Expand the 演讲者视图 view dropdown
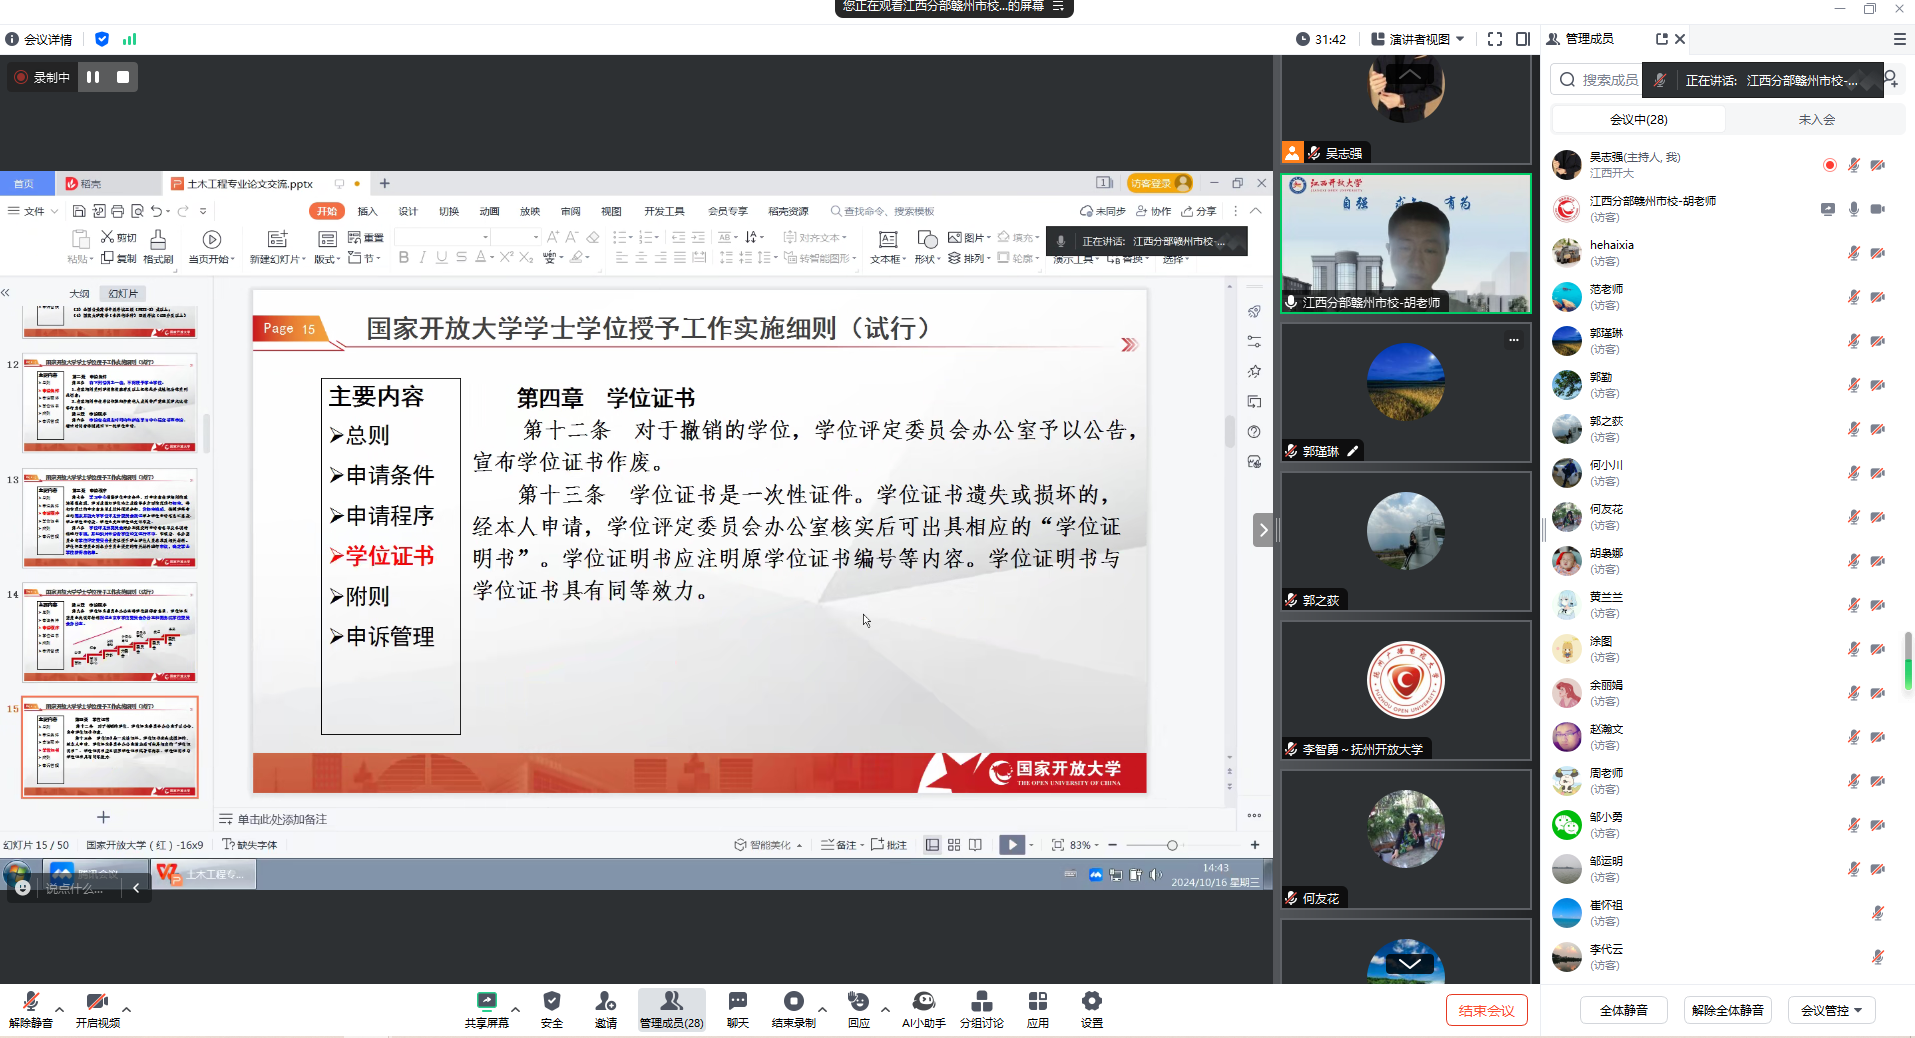The image size is (1915, 1038). click(1418, 39)
